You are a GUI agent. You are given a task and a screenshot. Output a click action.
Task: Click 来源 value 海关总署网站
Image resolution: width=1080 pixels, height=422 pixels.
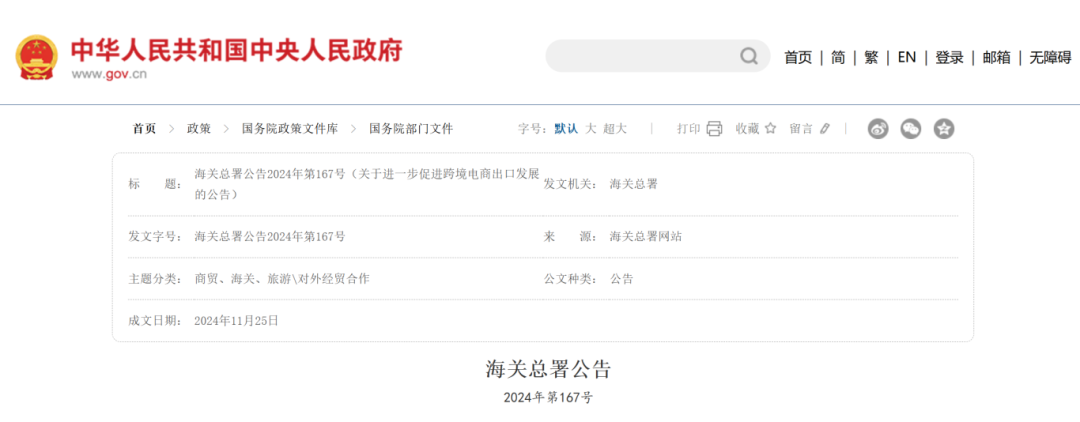click(646, 237)
